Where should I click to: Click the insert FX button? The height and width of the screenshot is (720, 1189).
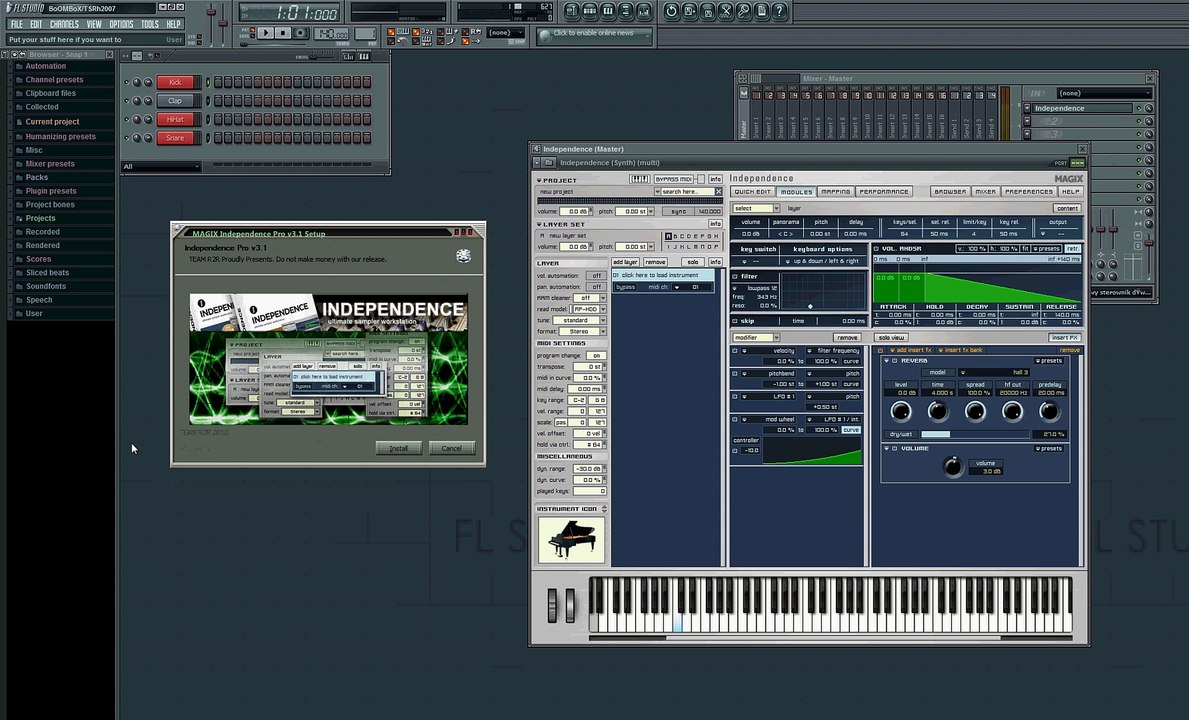[1065, 337]
